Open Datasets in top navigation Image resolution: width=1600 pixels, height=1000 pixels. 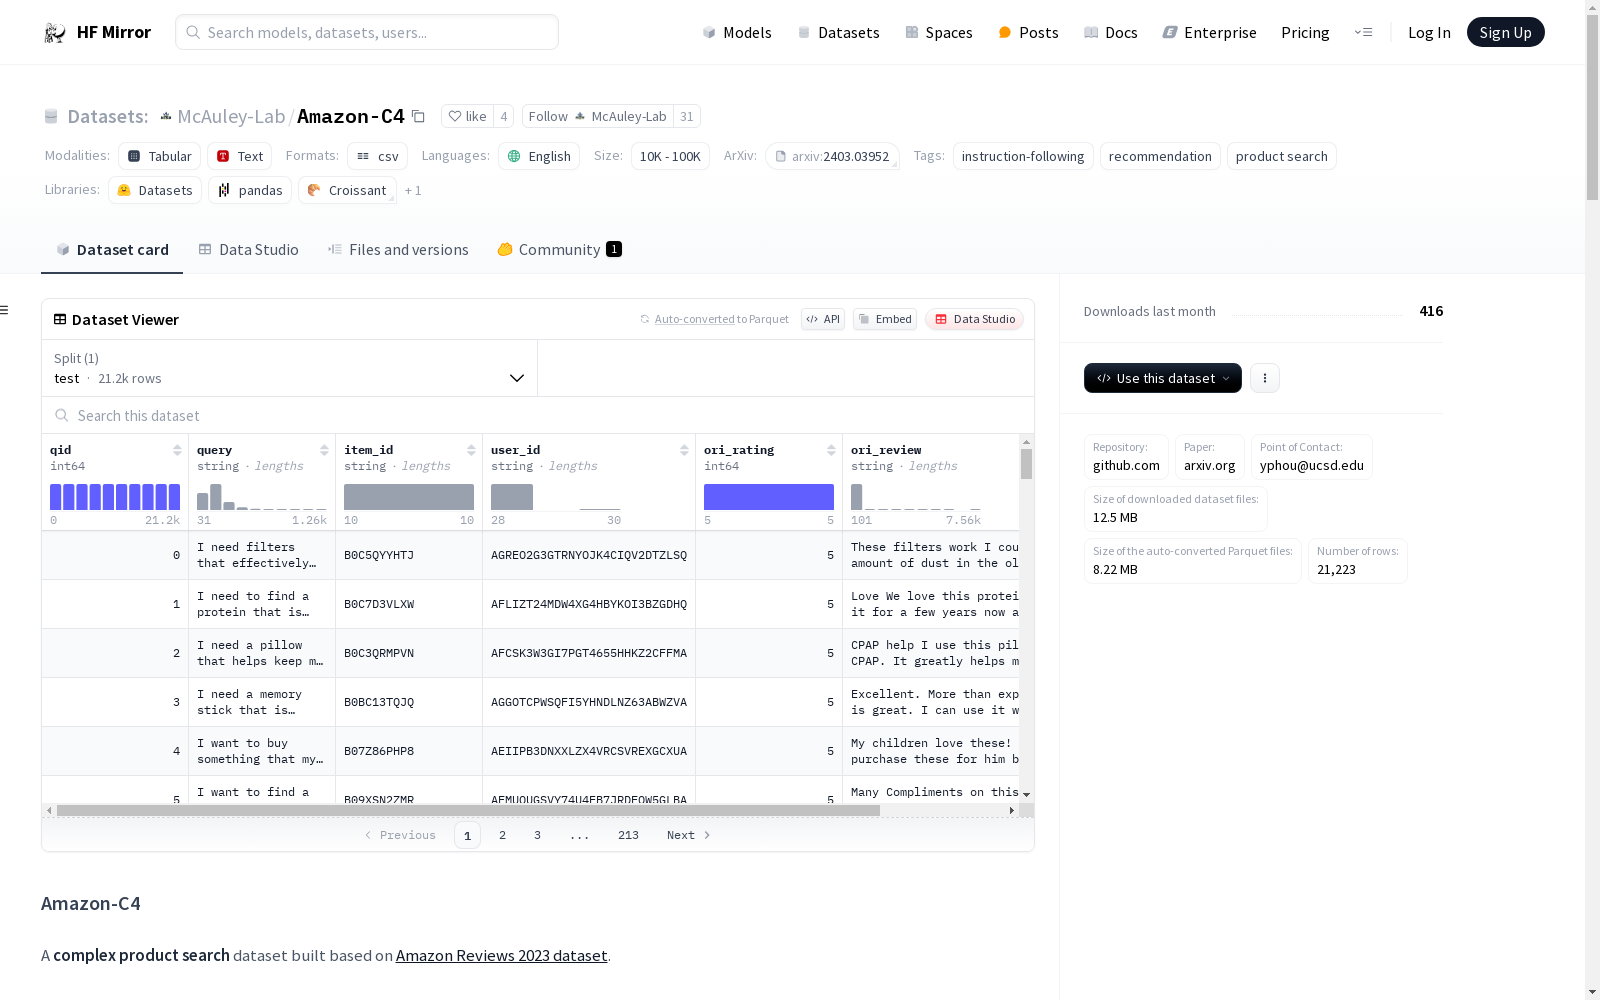[838, 32]
